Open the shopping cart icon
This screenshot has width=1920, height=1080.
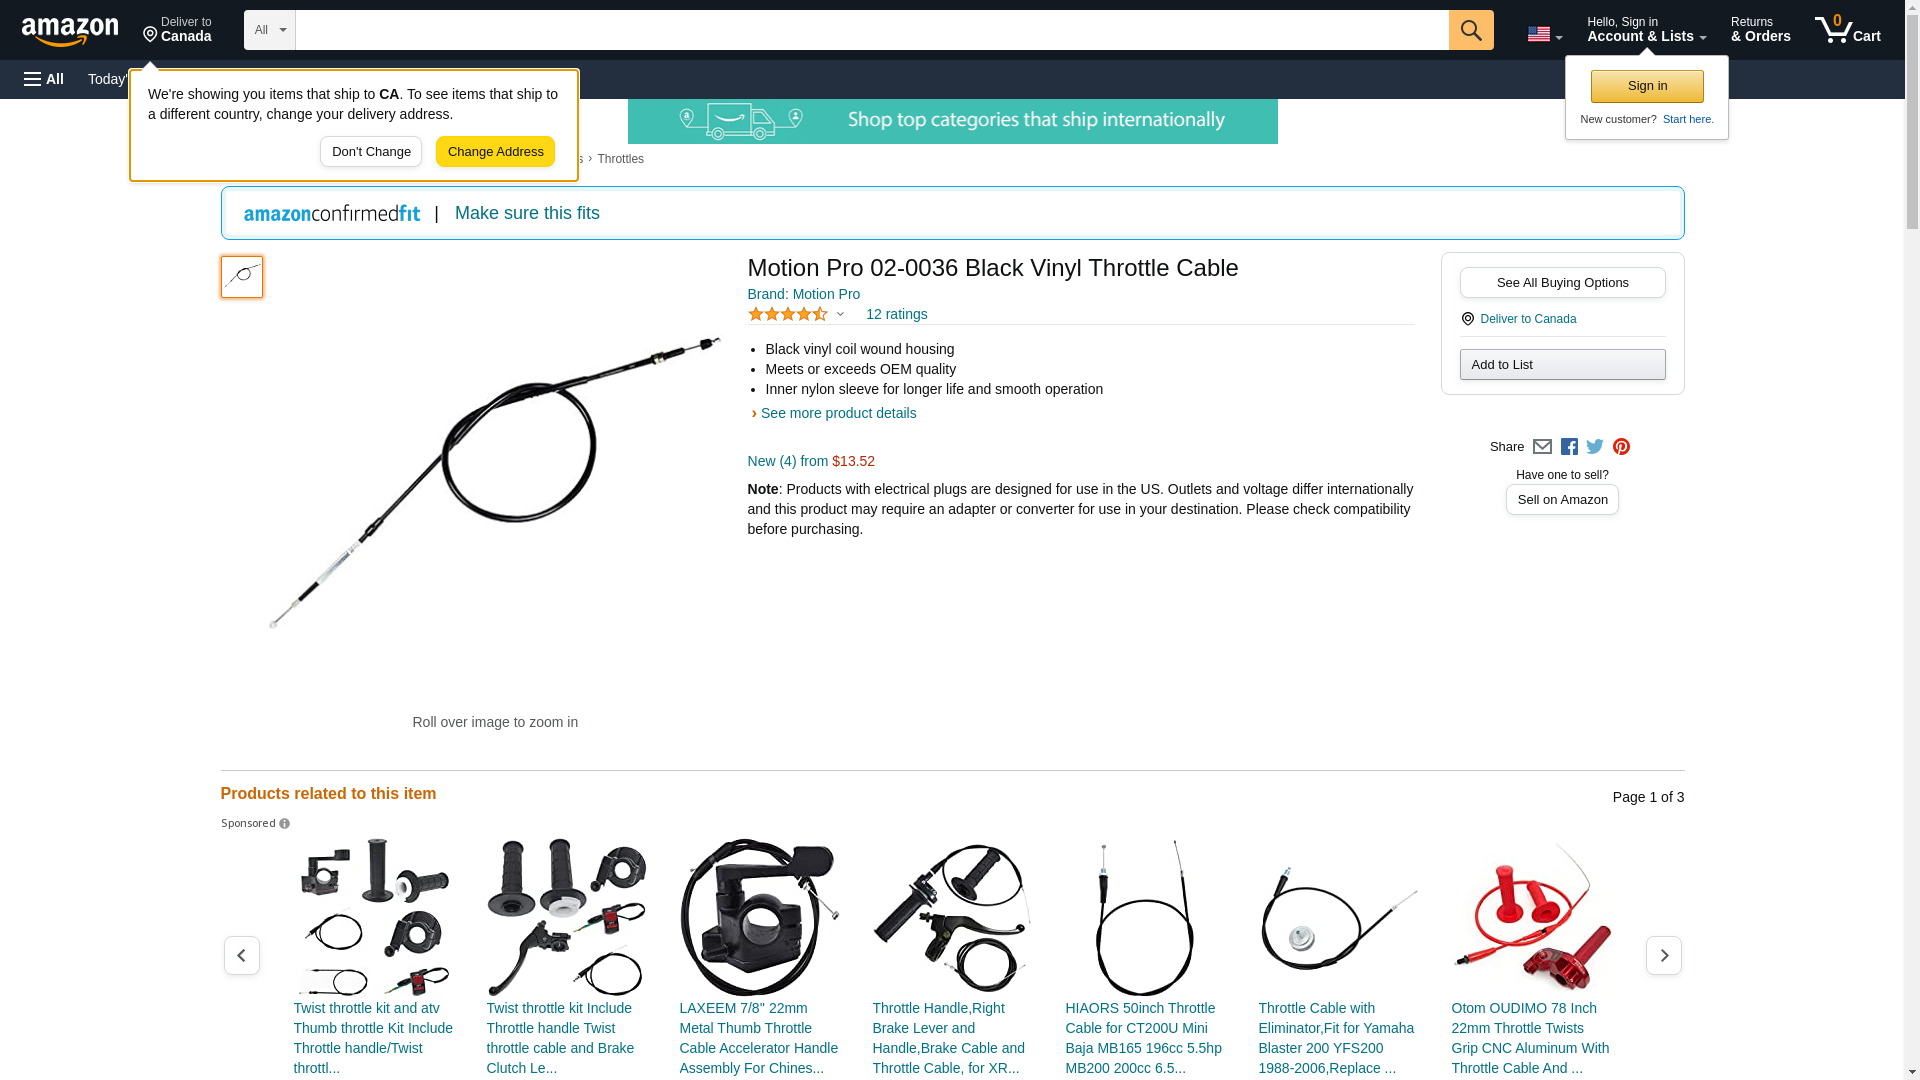coord(1848,30)
